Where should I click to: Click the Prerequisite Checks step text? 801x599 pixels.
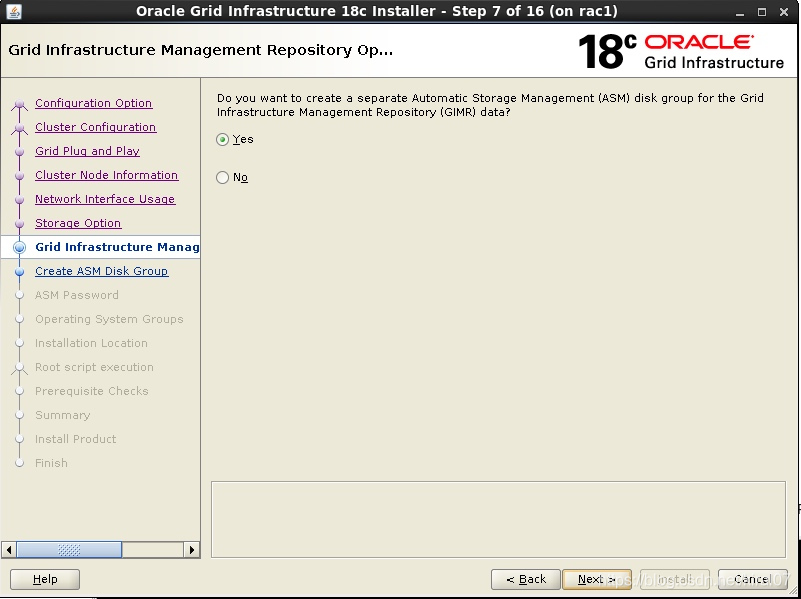click(x=91, y=391)
